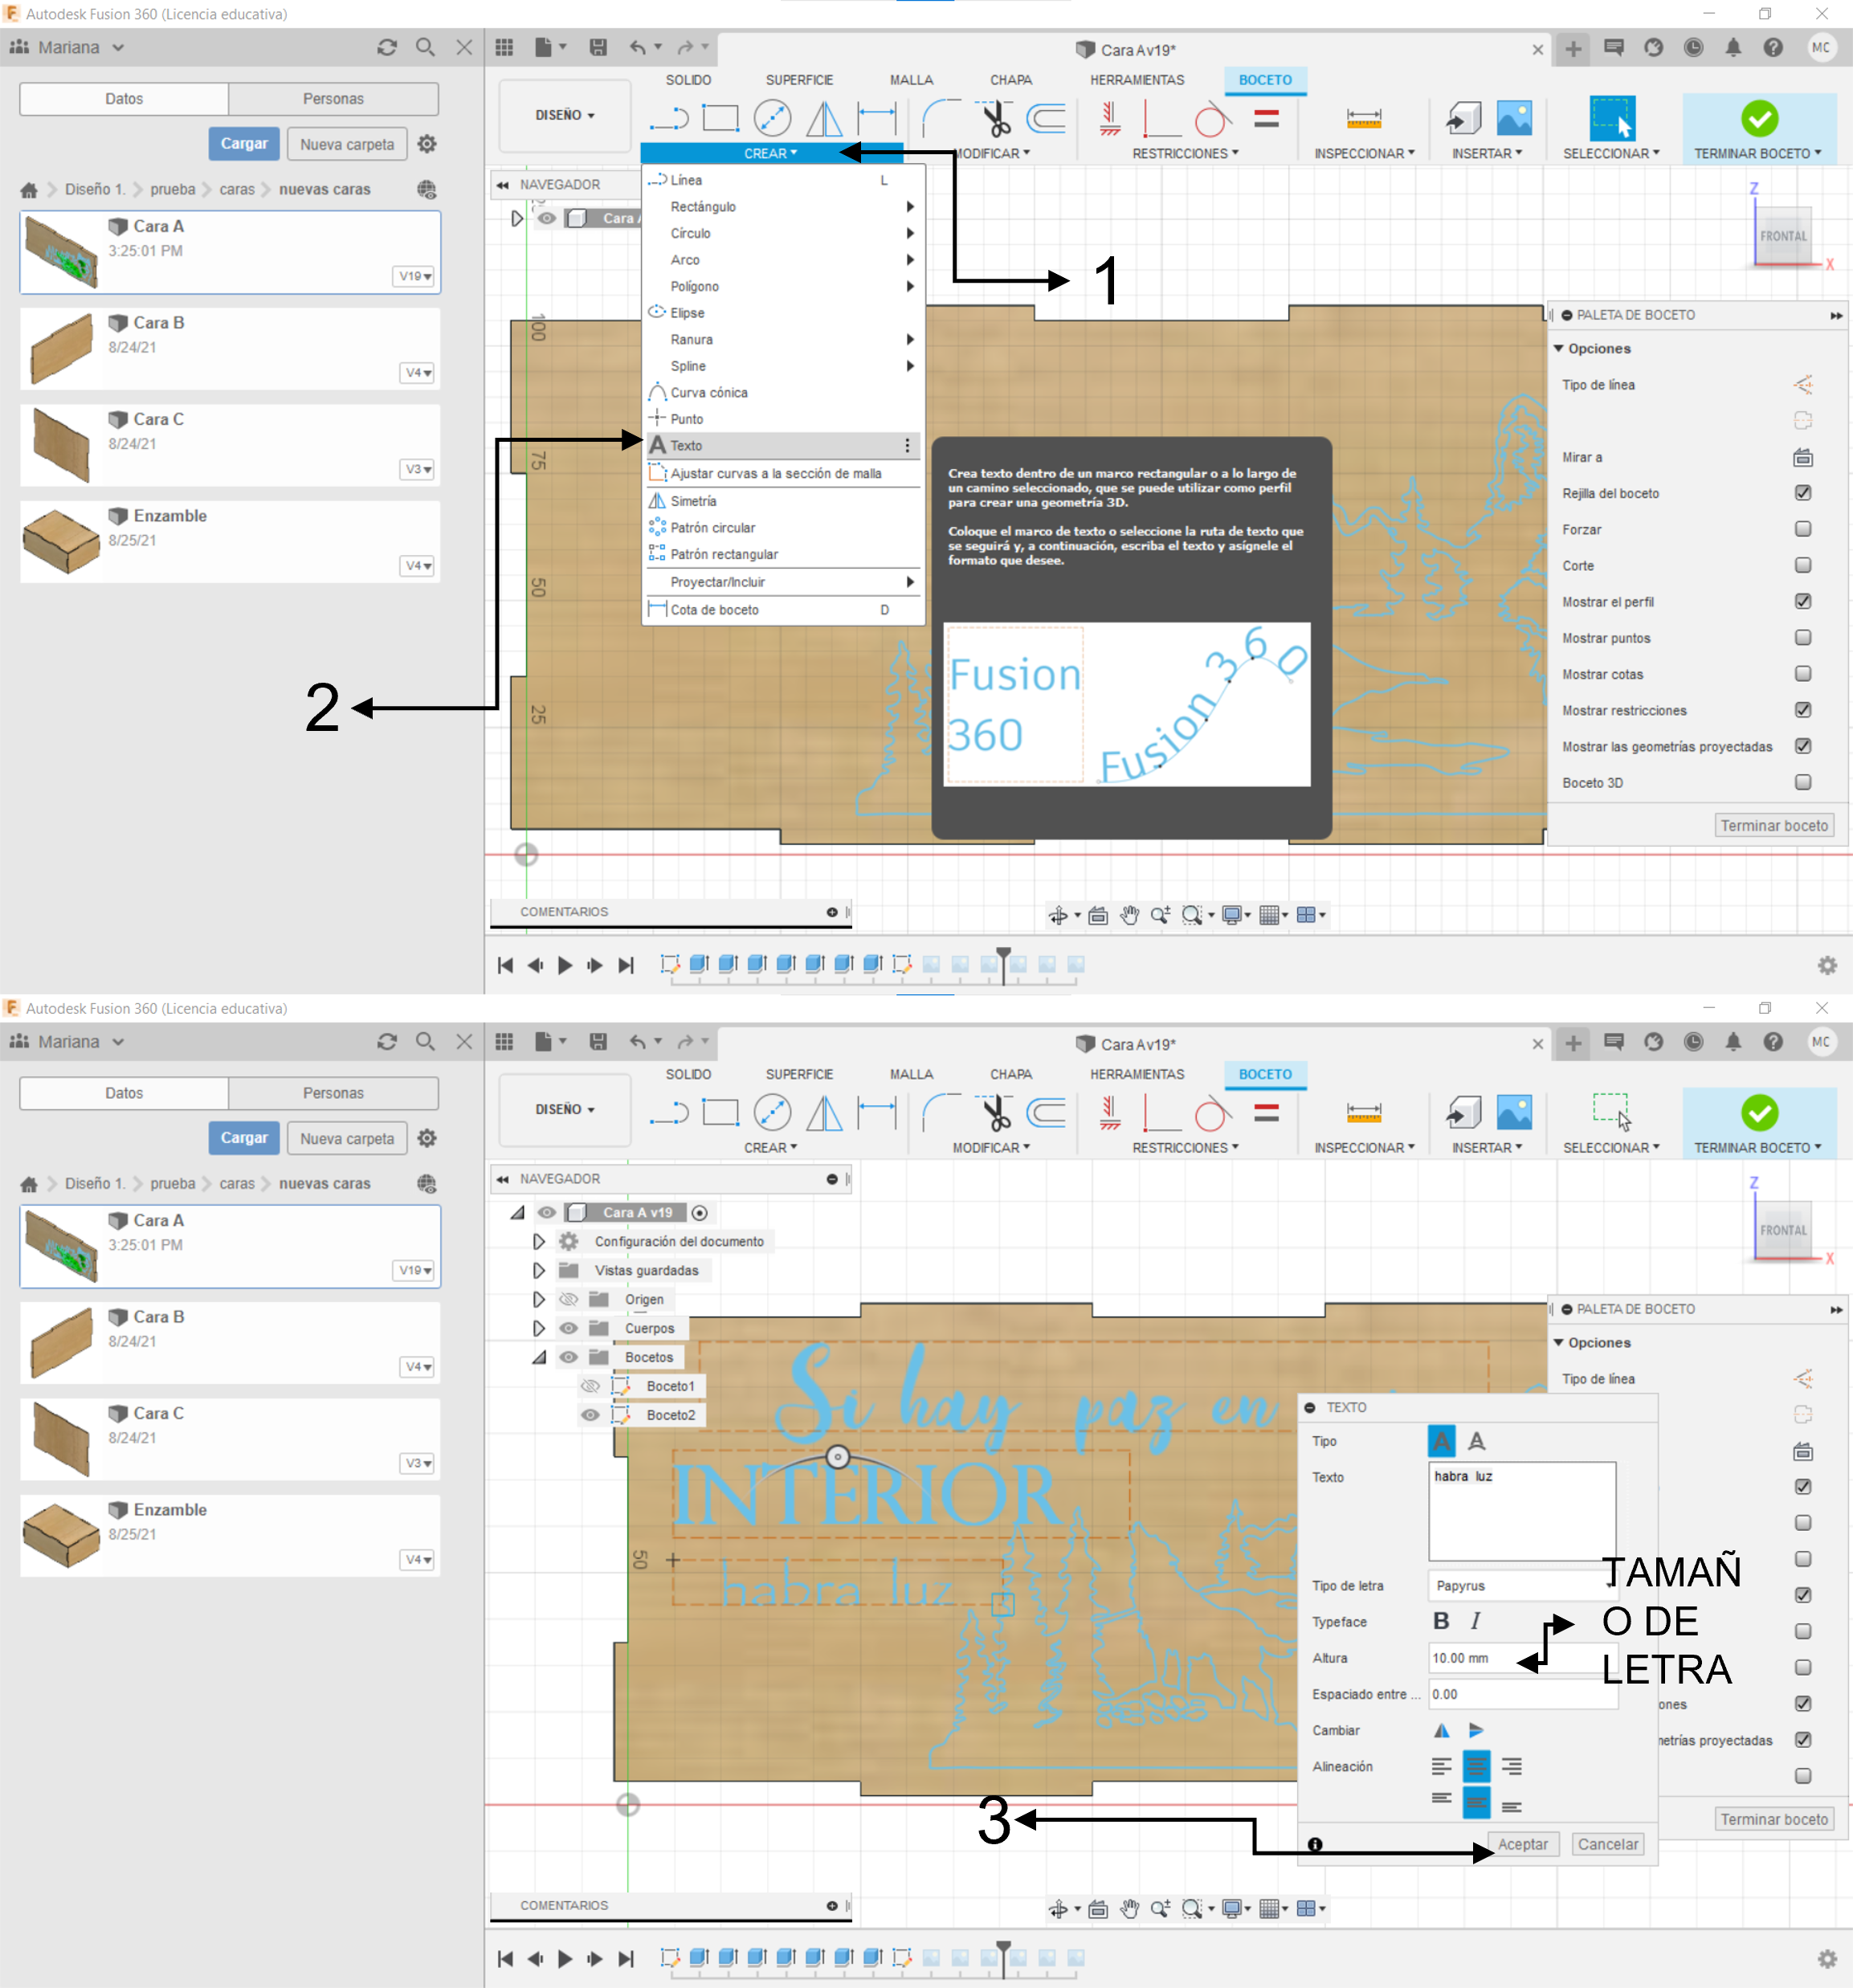Choose Texto from the Crear menu

tap(686, 445)
